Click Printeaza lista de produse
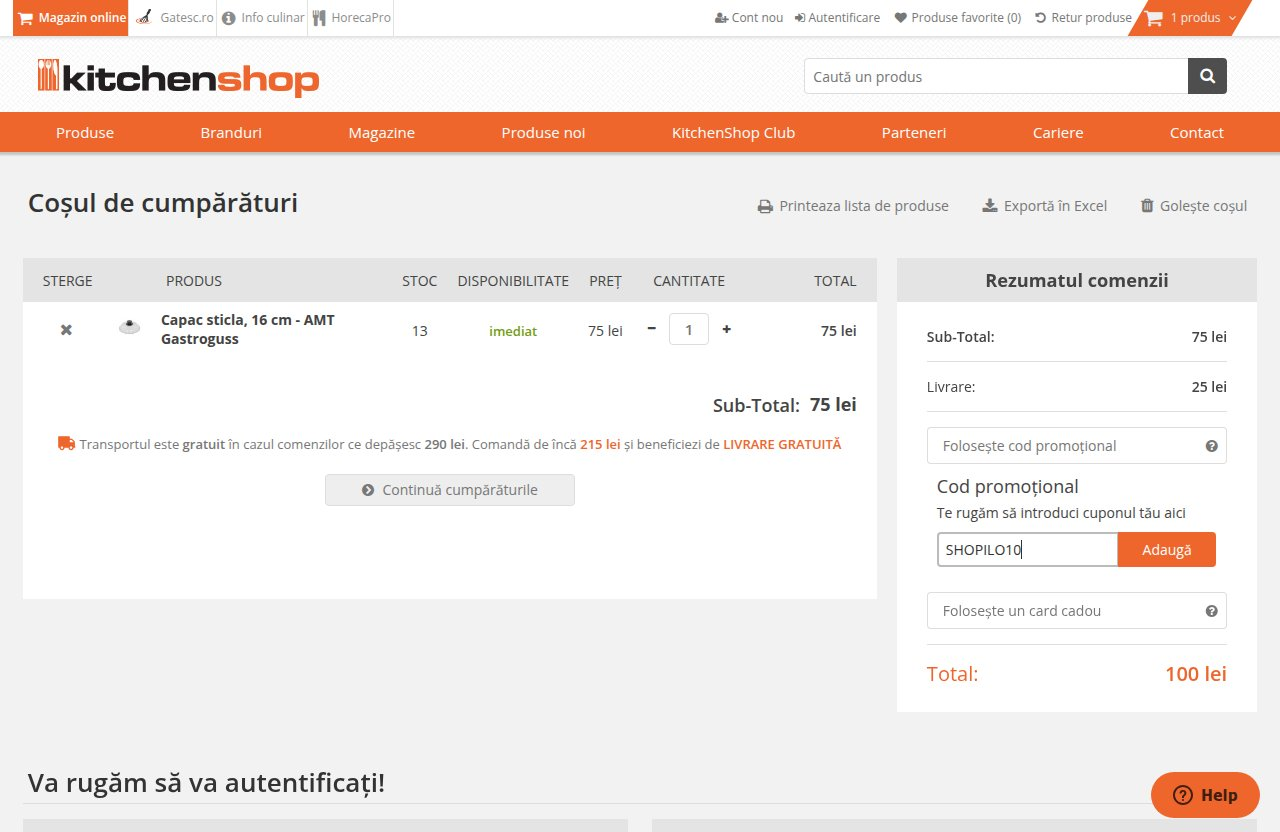Image resolution: width=1280 pixels, height=832 pixels. [853, 206]
